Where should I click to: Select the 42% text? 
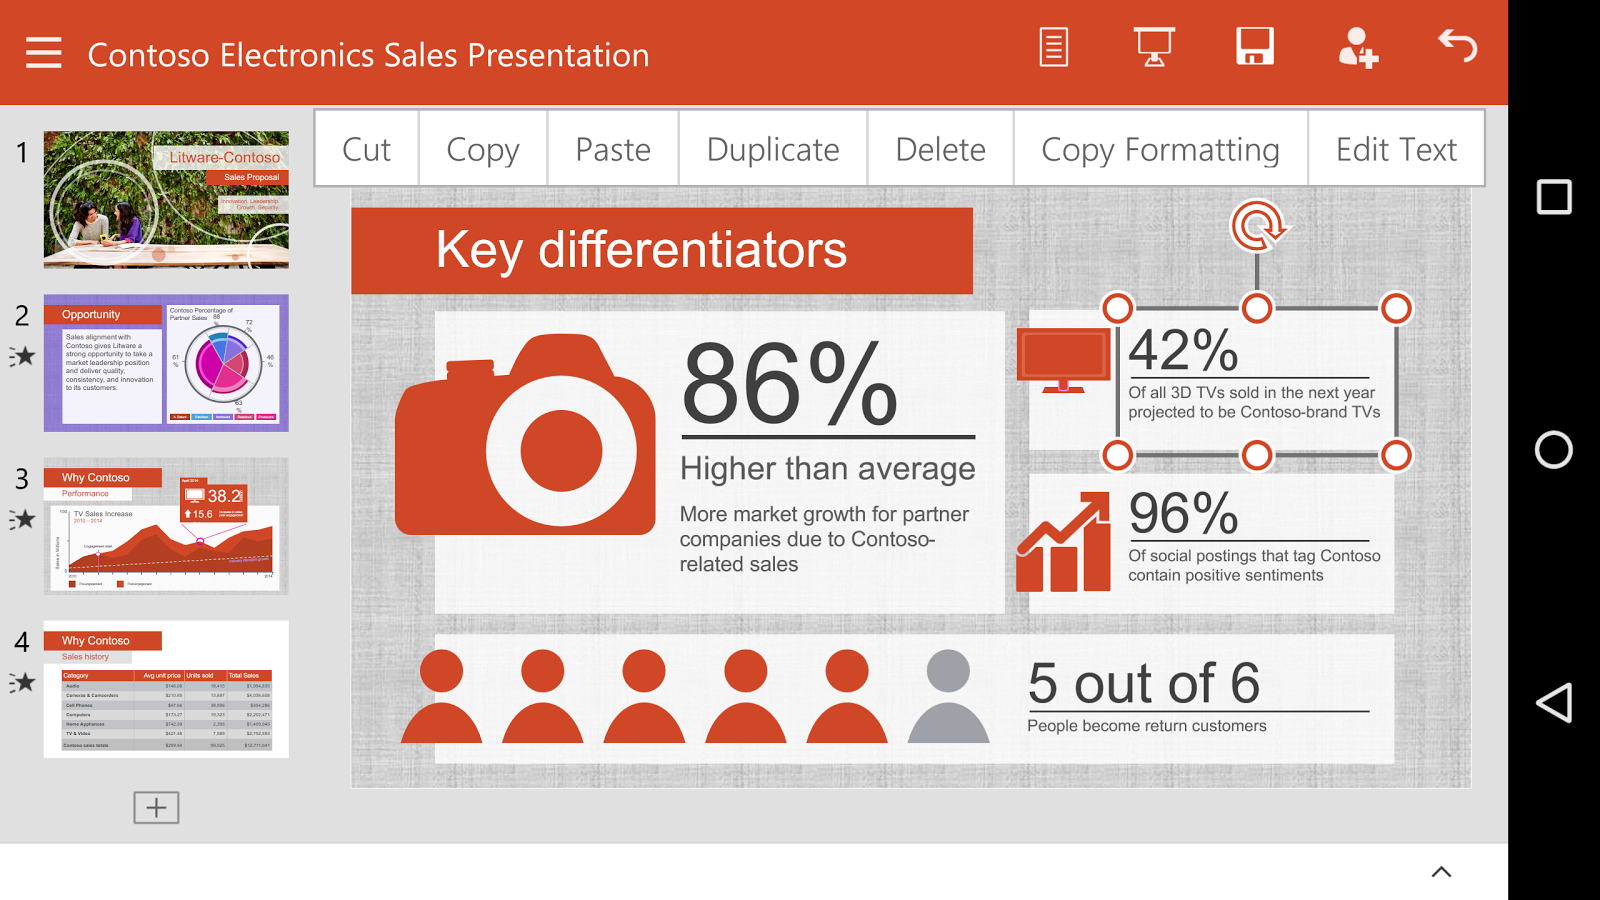[1183, 350]
